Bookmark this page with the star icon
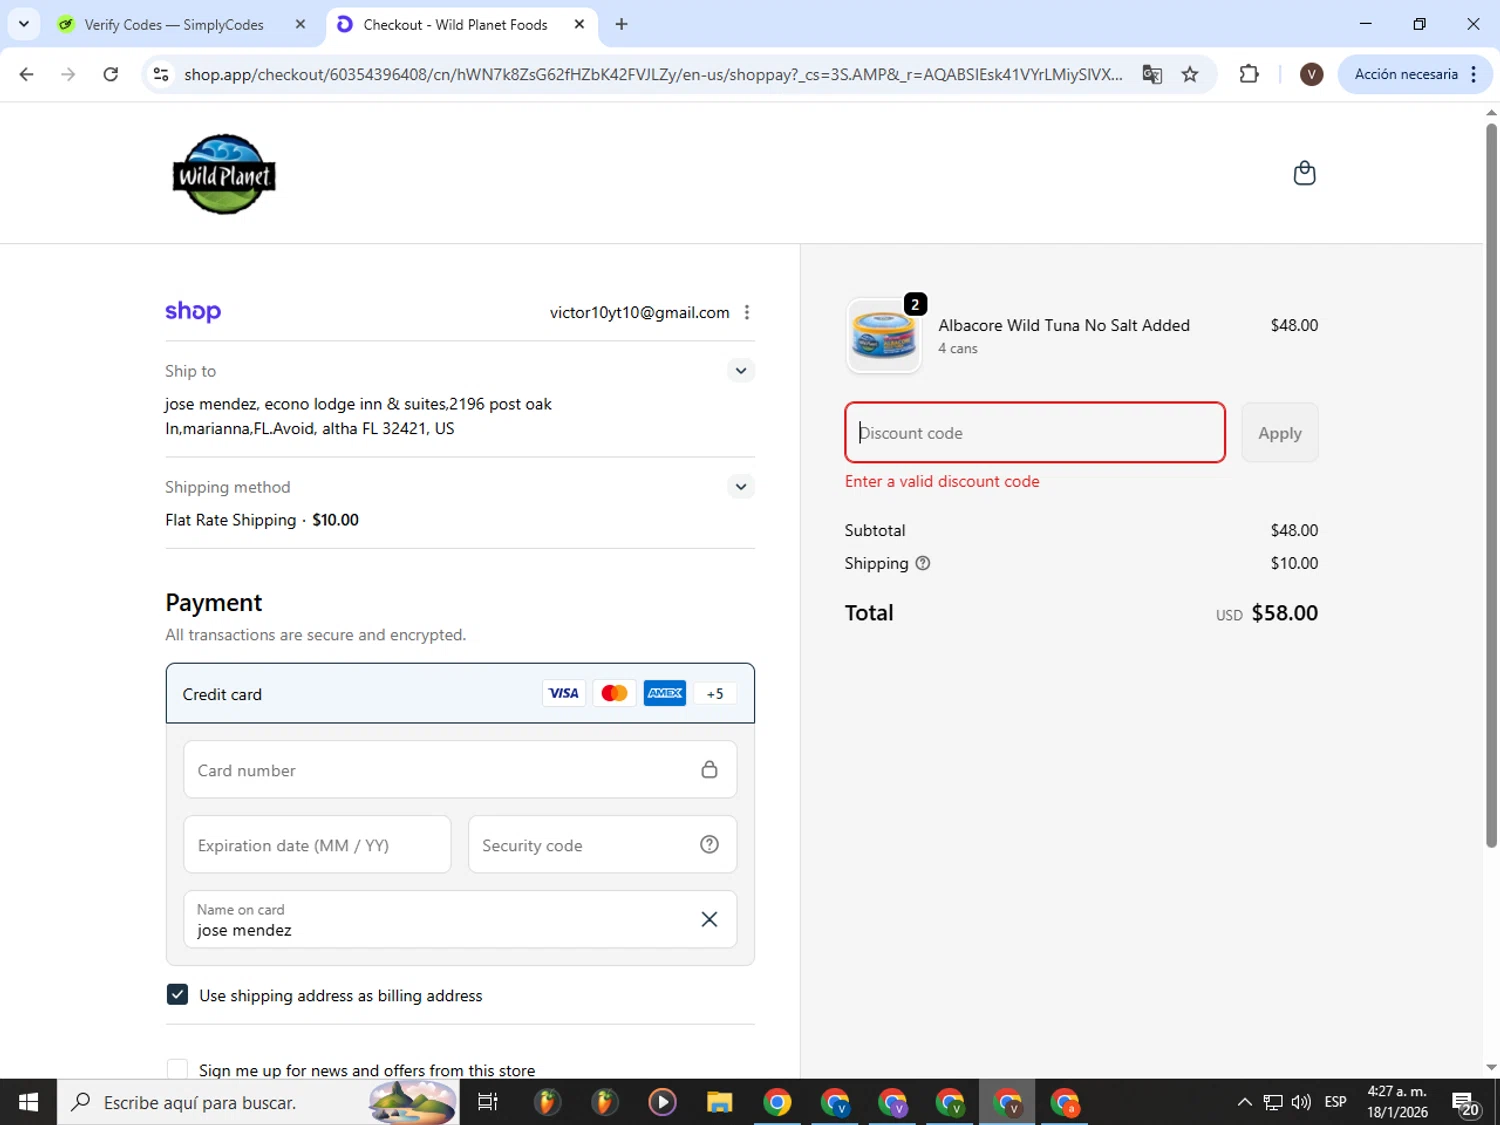 tap(1190, 74)
